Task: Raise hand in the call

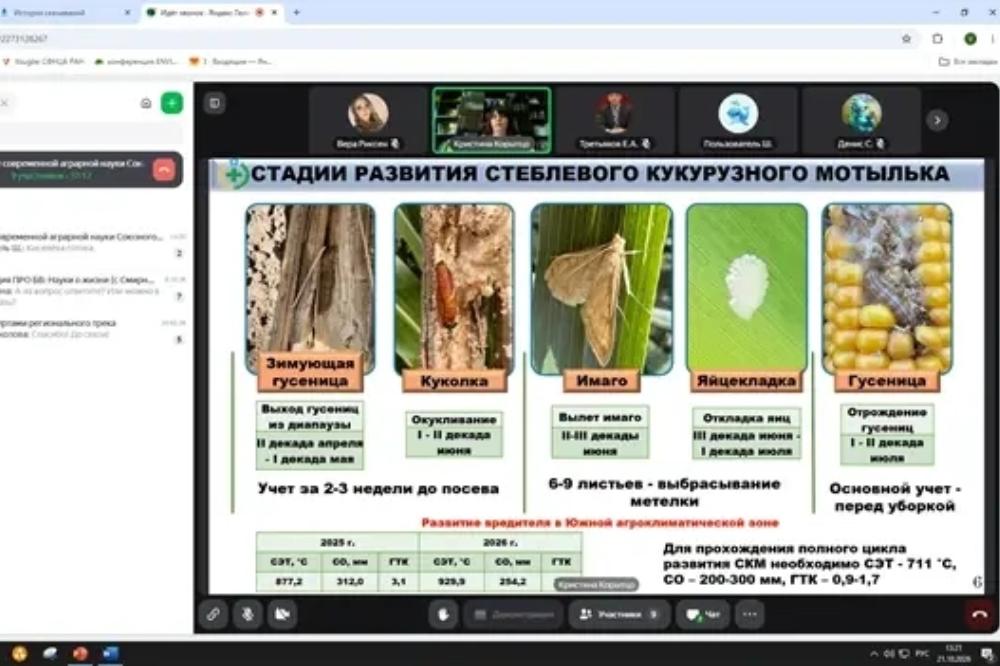Action: (444, 614)
